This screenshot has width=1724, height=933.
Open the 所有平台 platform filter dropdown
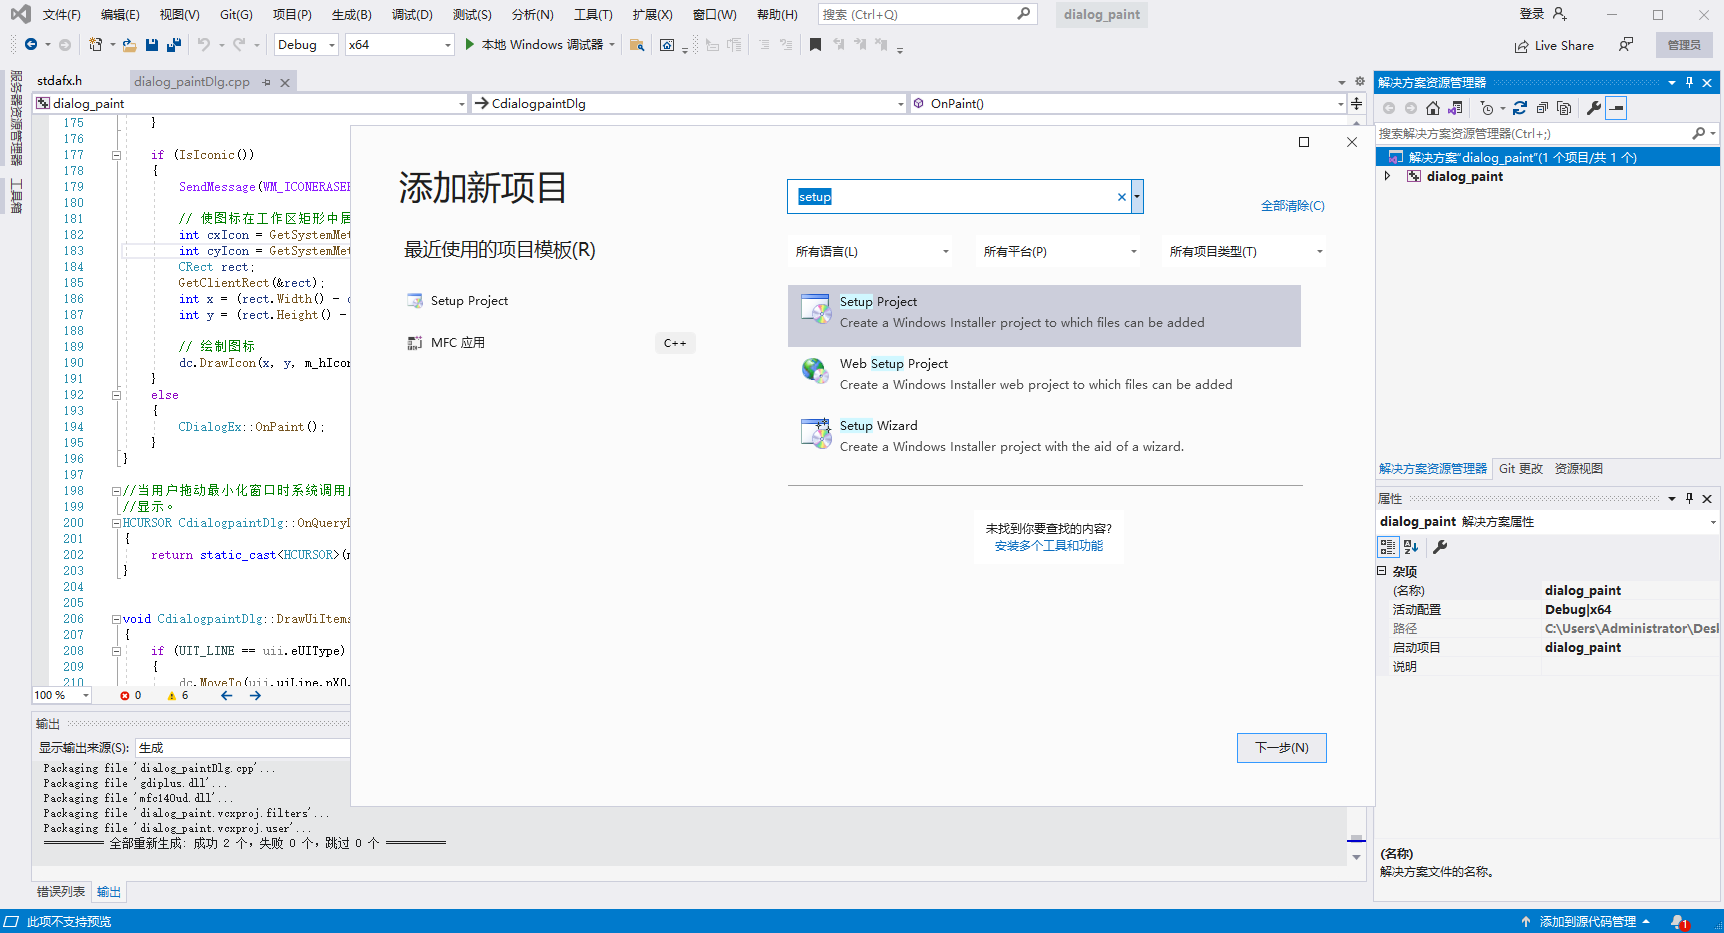coord(1060,252)
